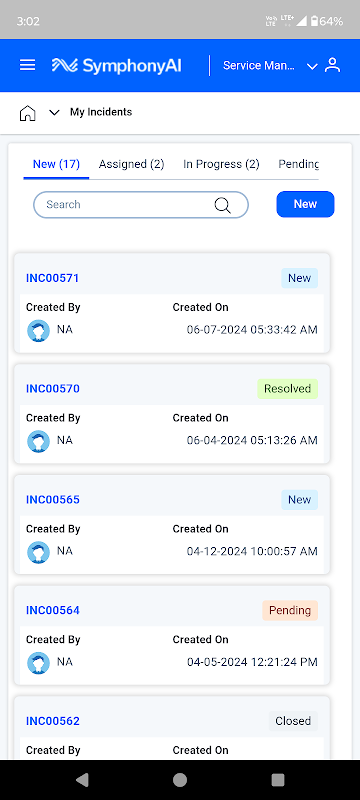Open the Service Man... module selector
The height and width of the screenshot is (800, 360).
[259, 65]
